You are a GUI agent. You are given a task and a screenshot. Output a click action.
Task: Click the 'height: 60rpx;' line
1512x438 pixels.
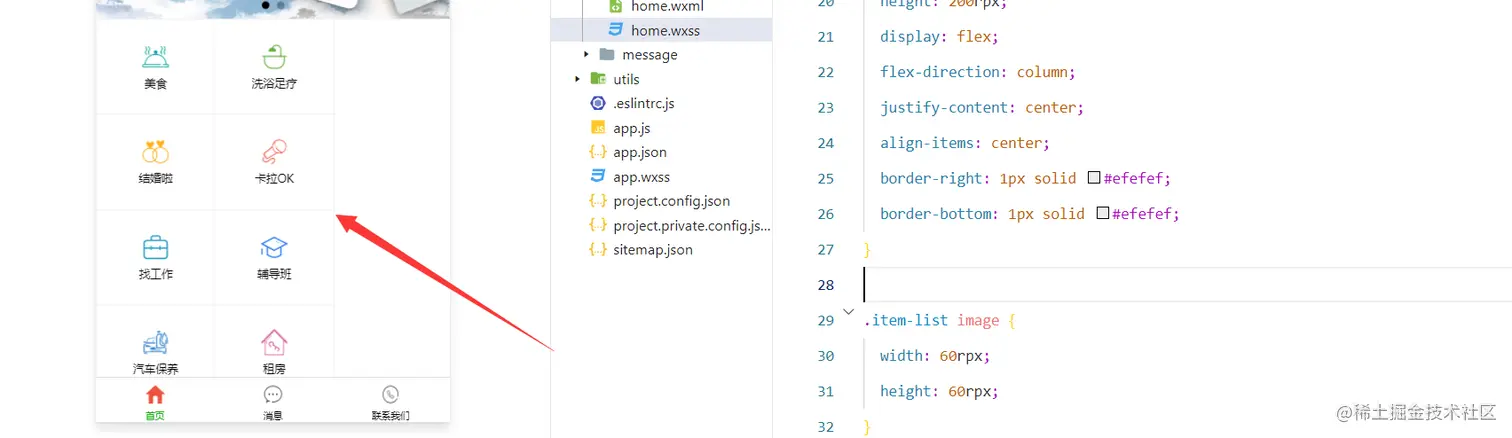(939, 391)
